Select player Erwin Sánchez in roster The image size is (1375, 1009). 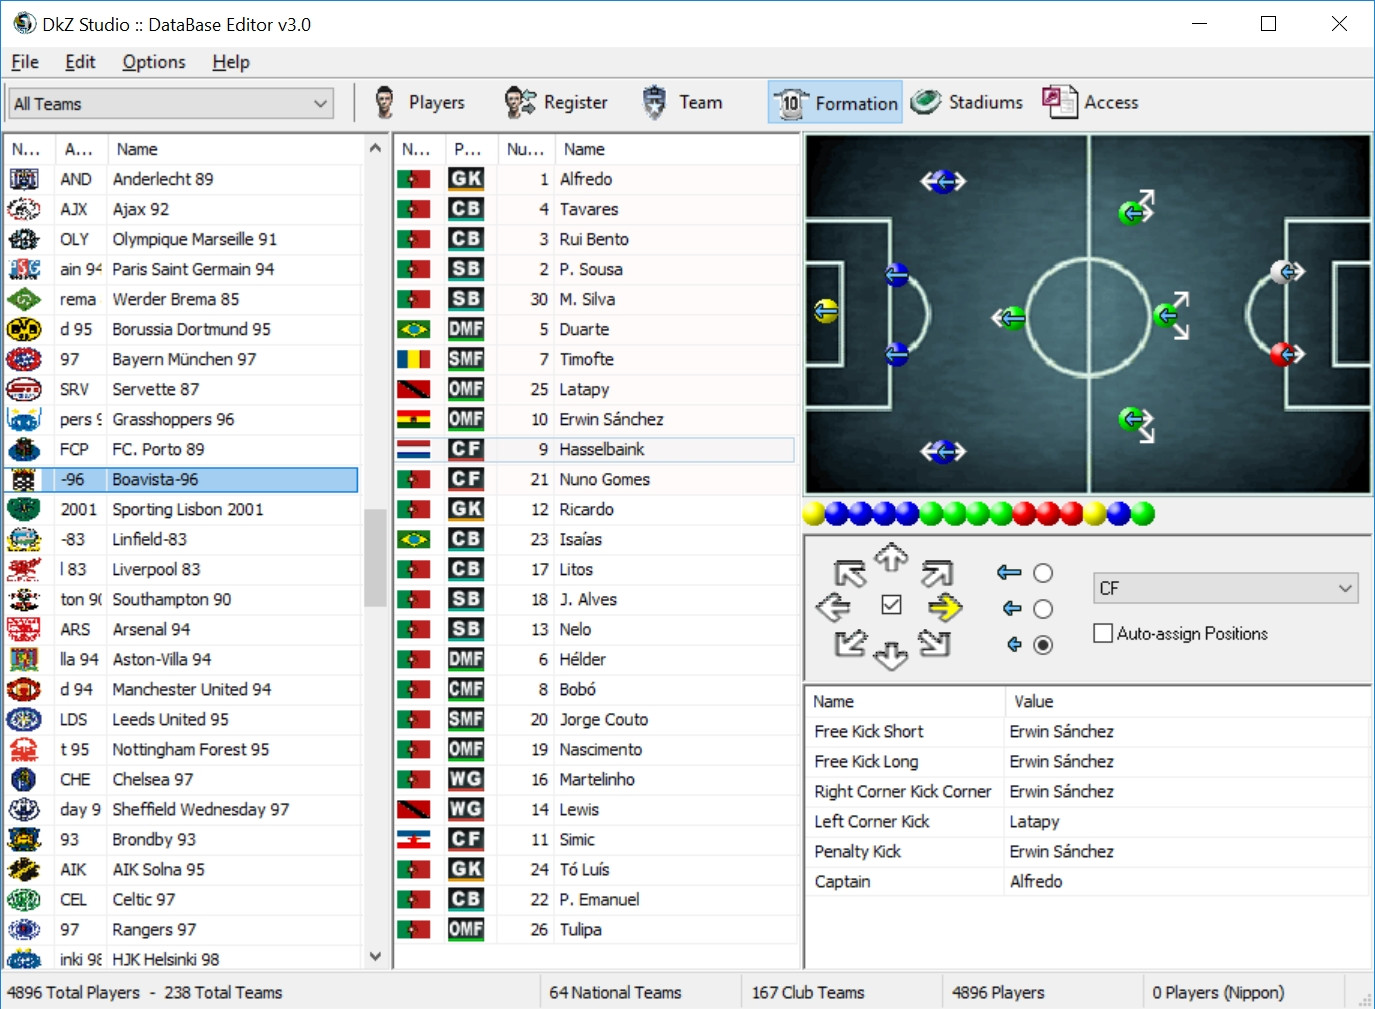(595, 419)
